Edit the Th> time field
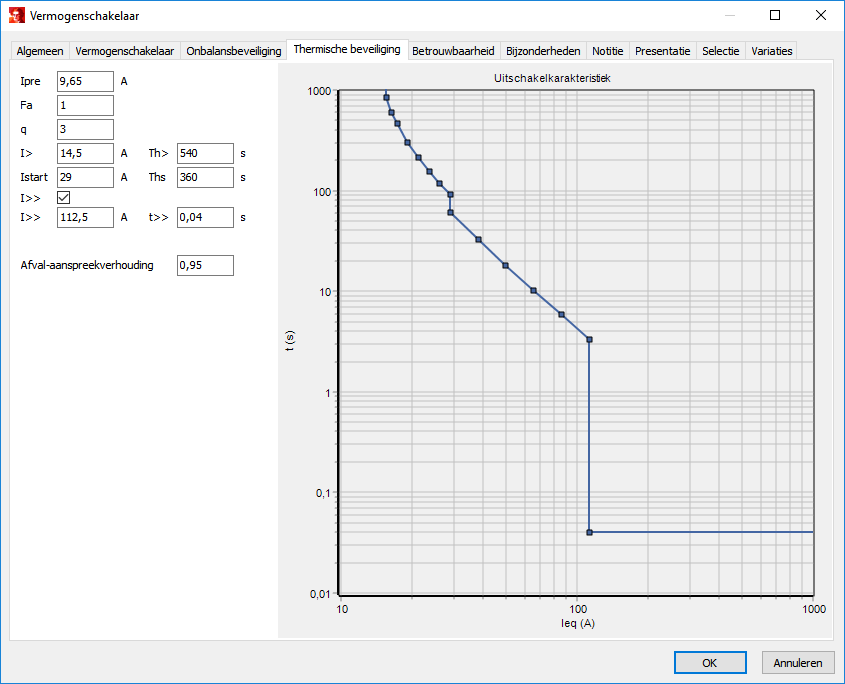 (x=205, y=154)
